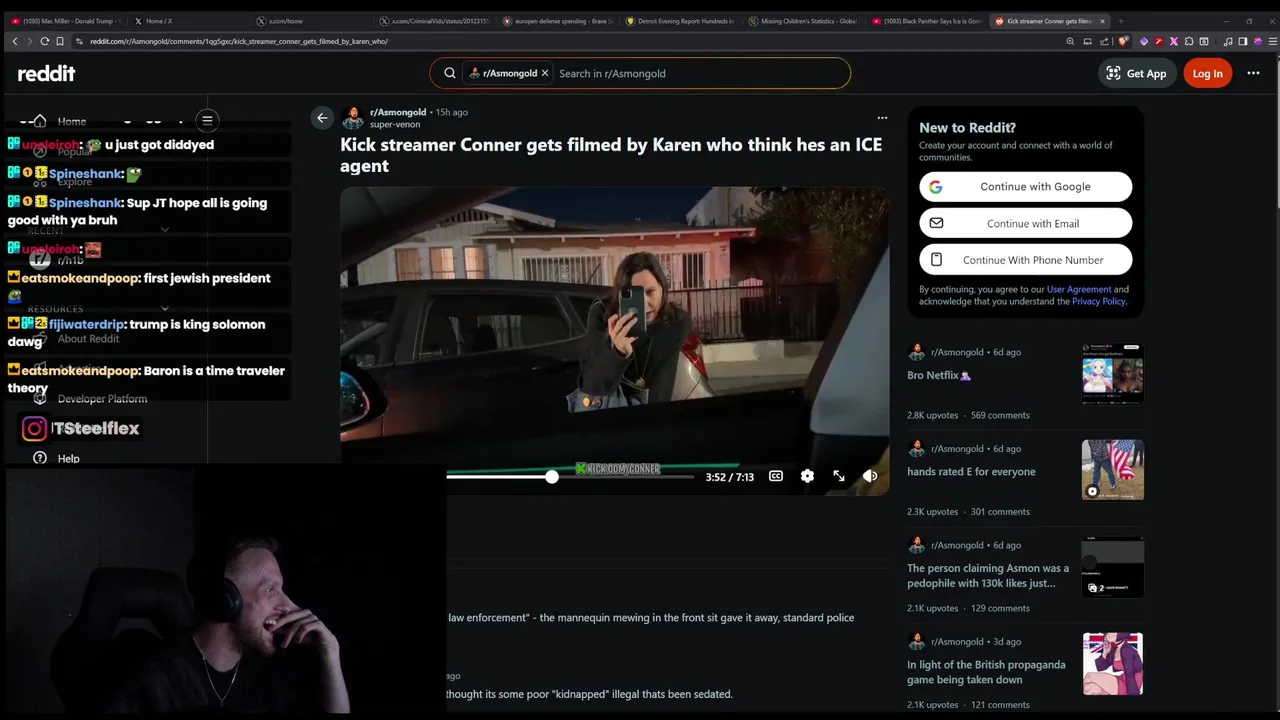Open About Reddit in the sidebar
The image size is (1280, 720).
[x=88, y=339]
